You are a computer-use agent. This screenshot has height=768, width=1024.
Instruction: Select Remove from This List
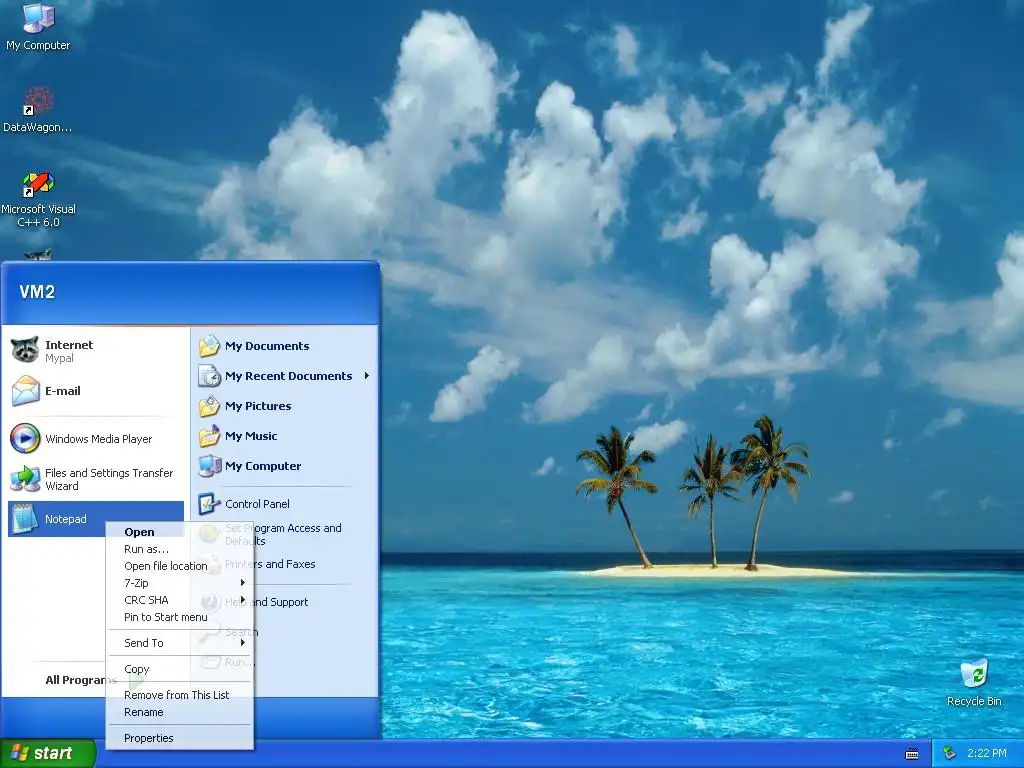(x=180, y=695)
